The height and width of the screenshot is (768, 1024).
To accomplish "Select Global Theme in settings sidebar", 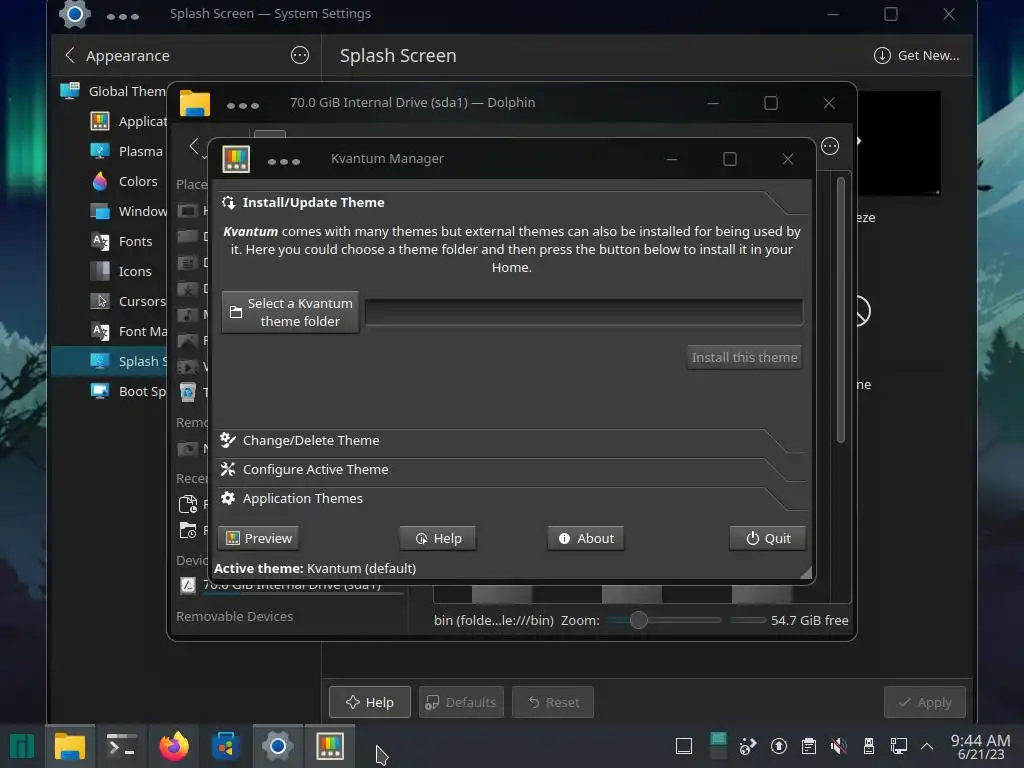I will (112, 91).
